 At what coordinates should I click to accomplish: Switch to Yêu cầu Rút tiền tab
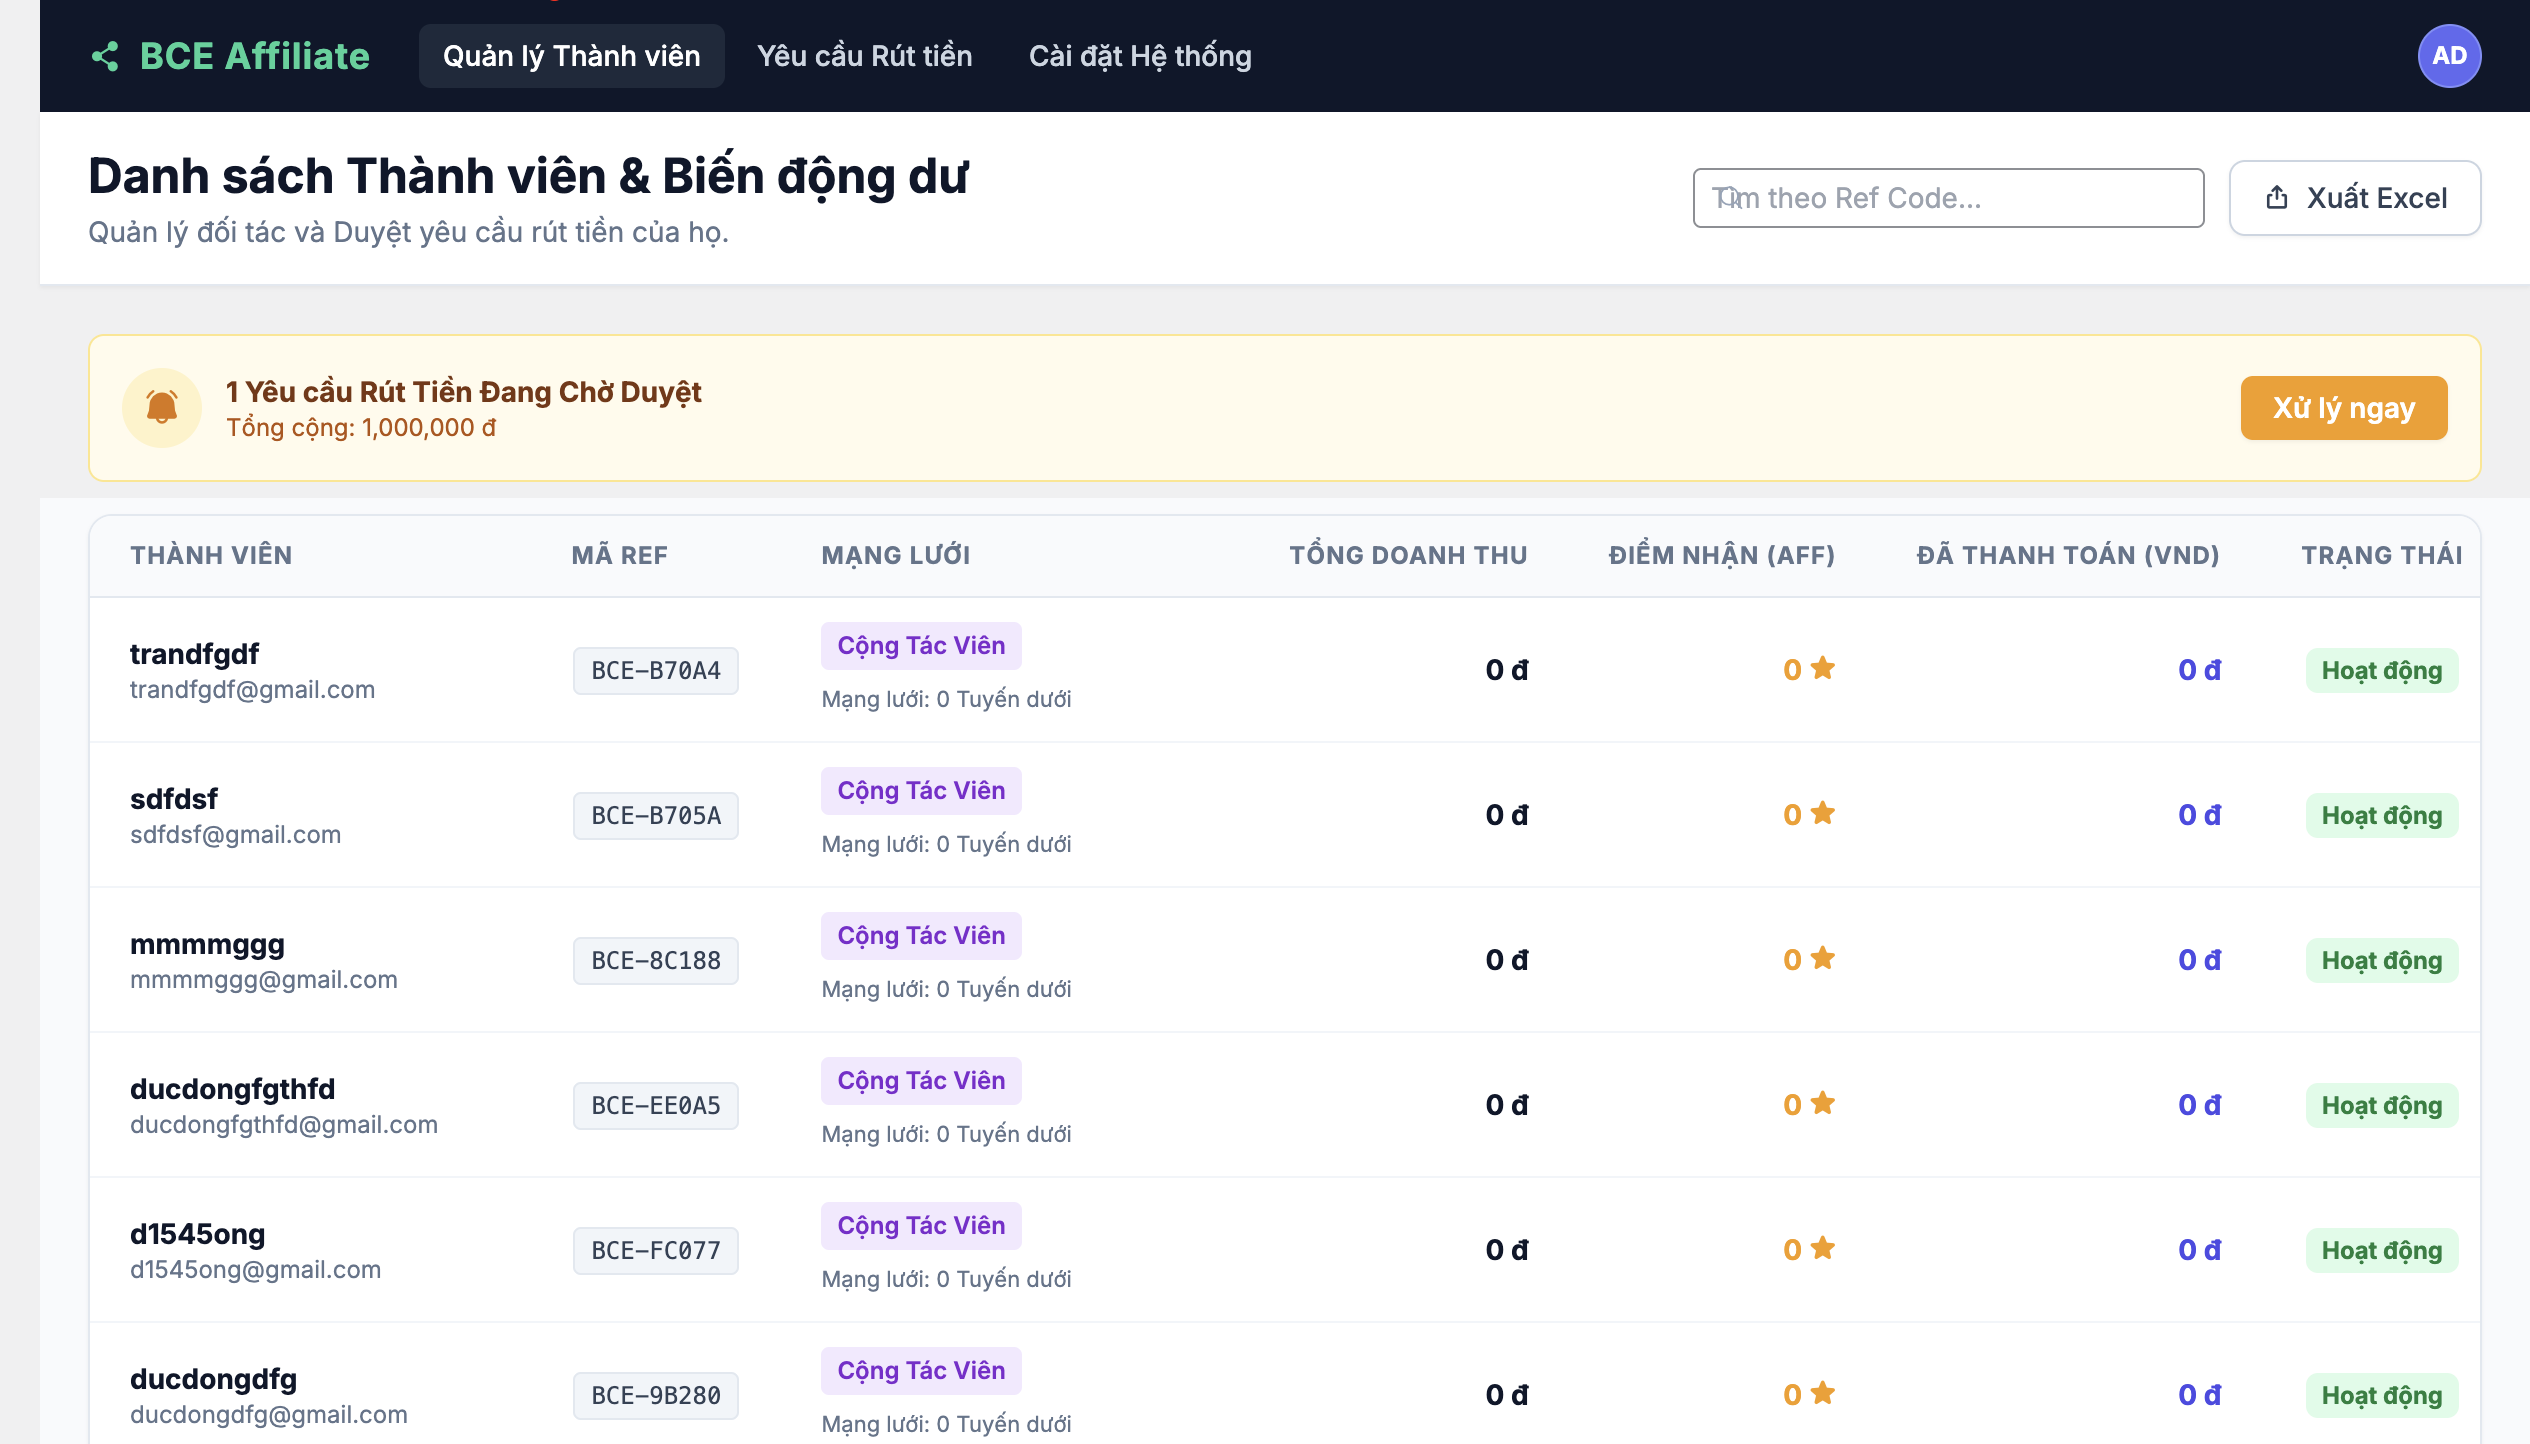[x=865, y=56]
